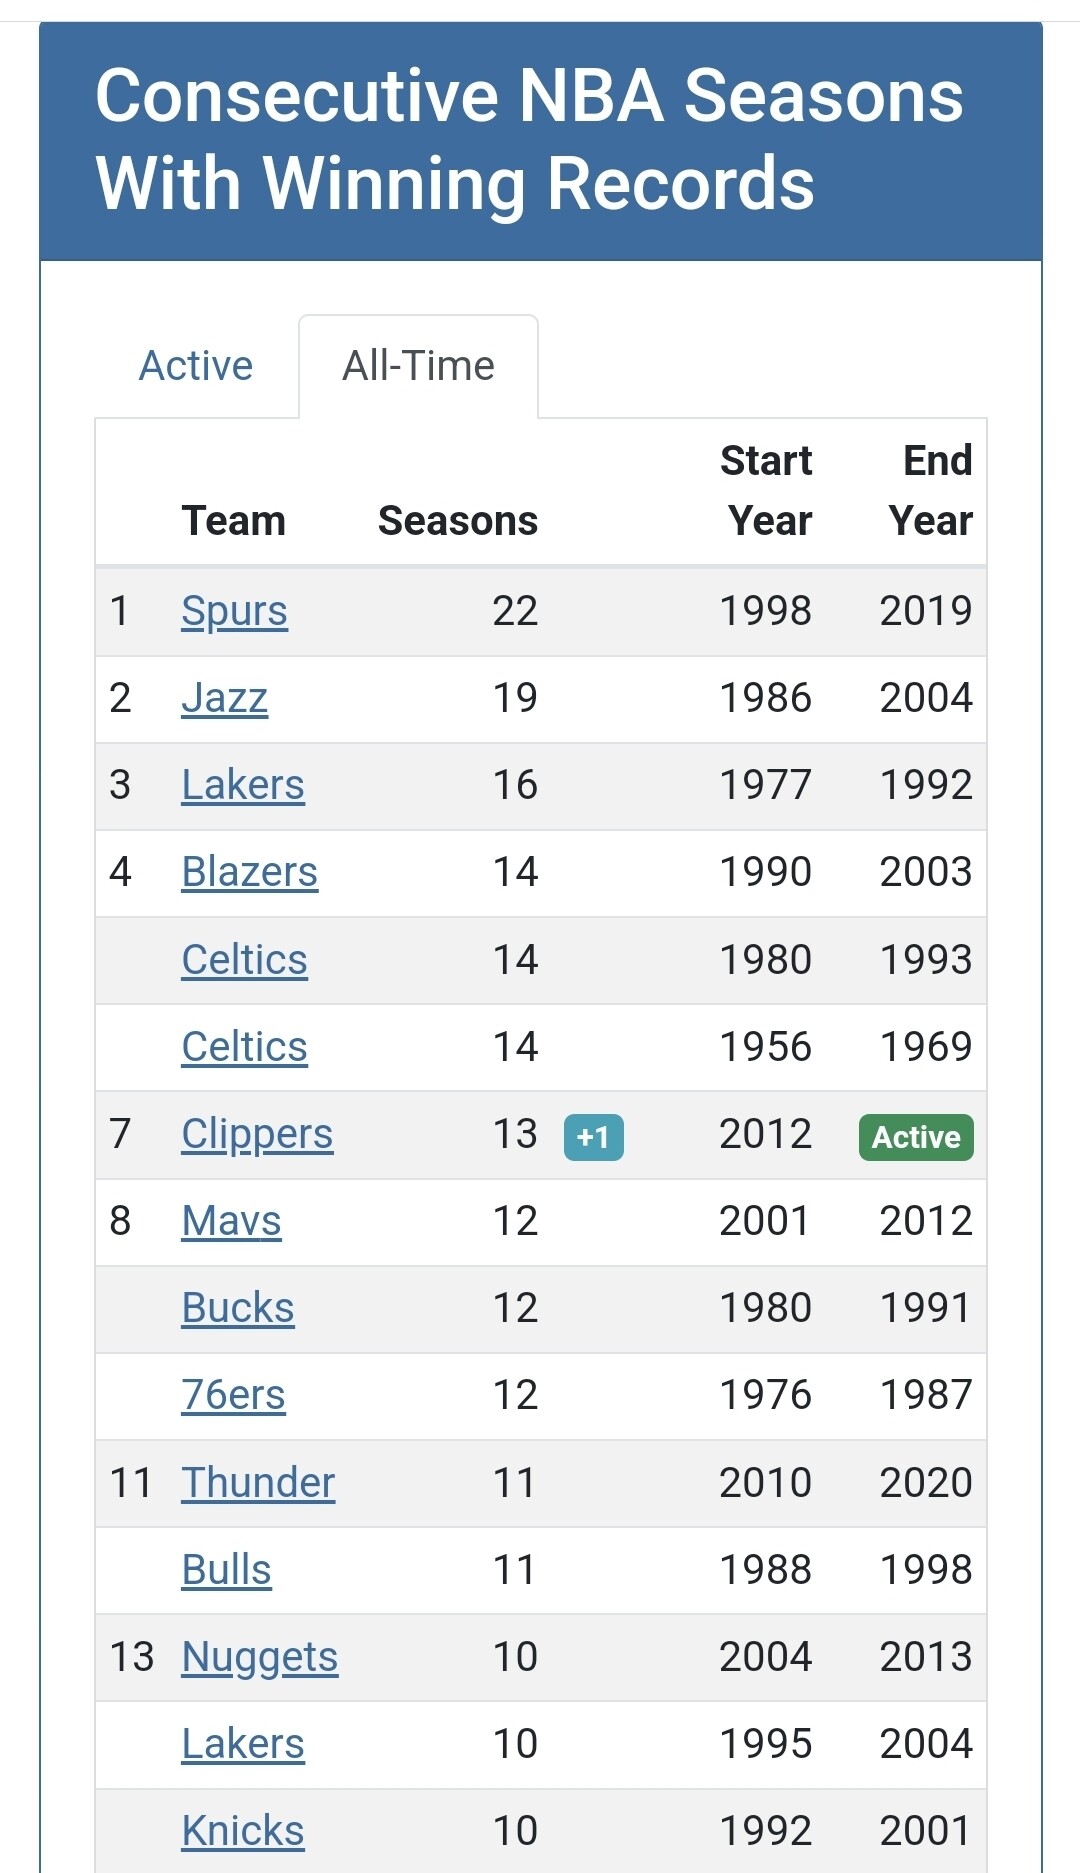The height and width of the screenshot is (1873, 1080).
Task: Open the 76ers team link
Action: [x=233, y=1395]
